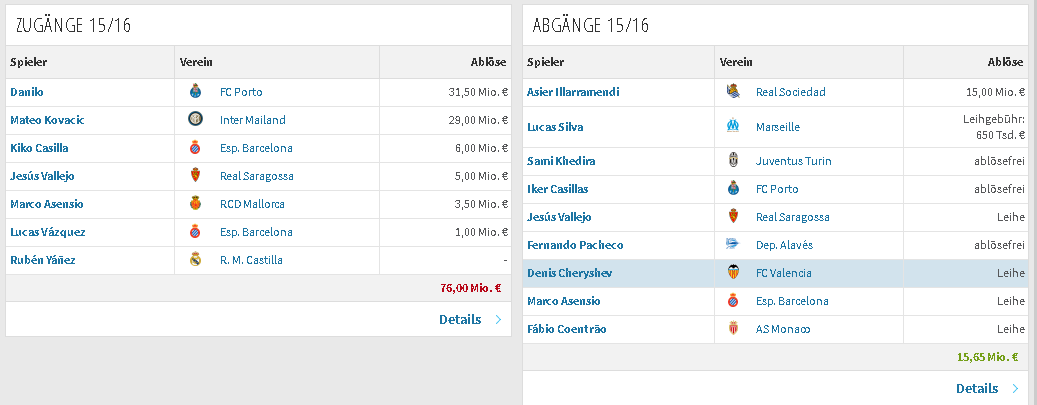The image size is (1037, 405).
Task: Click the FC Porto crest beside Danilo
Action: pyautogui.click(x=194, y=92)
